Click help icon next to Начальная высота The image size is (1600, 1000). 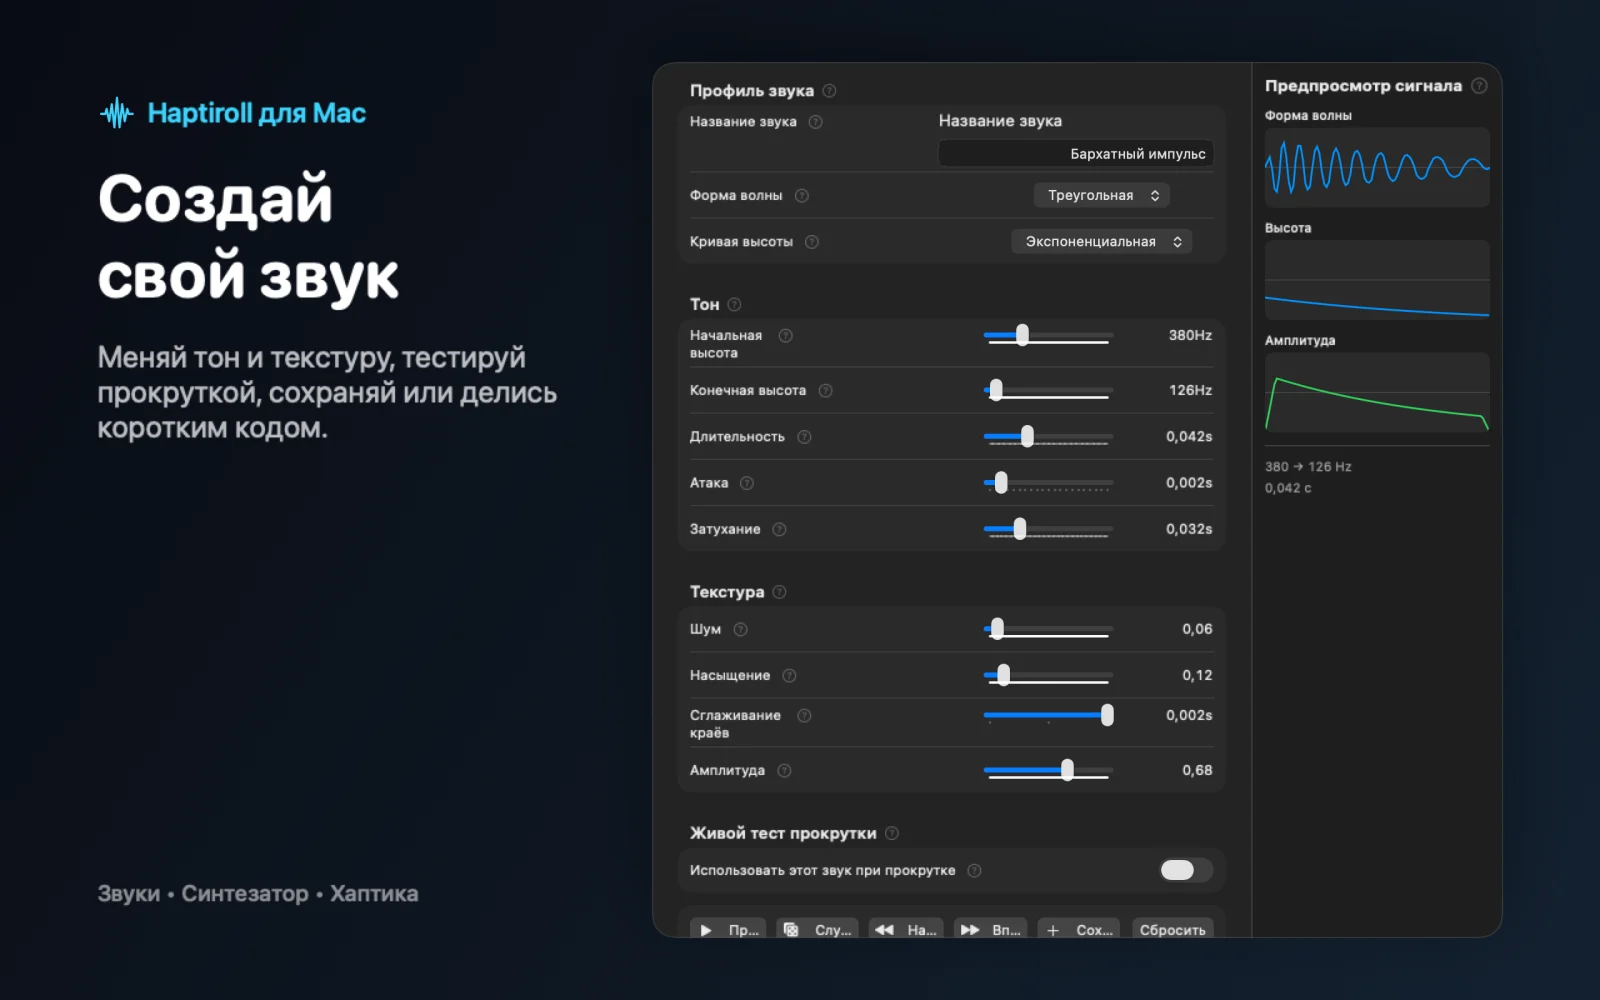pyautogui.click(x=785, y=336)
